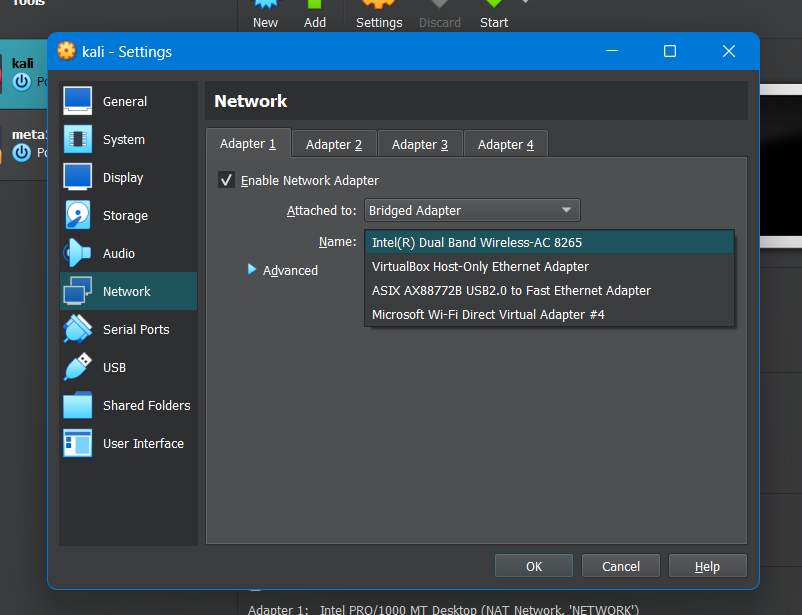This screenshot has width=802, height=615.
Task: Select the System chip icon
Action: pyautogui.click(x=78, y=139)
